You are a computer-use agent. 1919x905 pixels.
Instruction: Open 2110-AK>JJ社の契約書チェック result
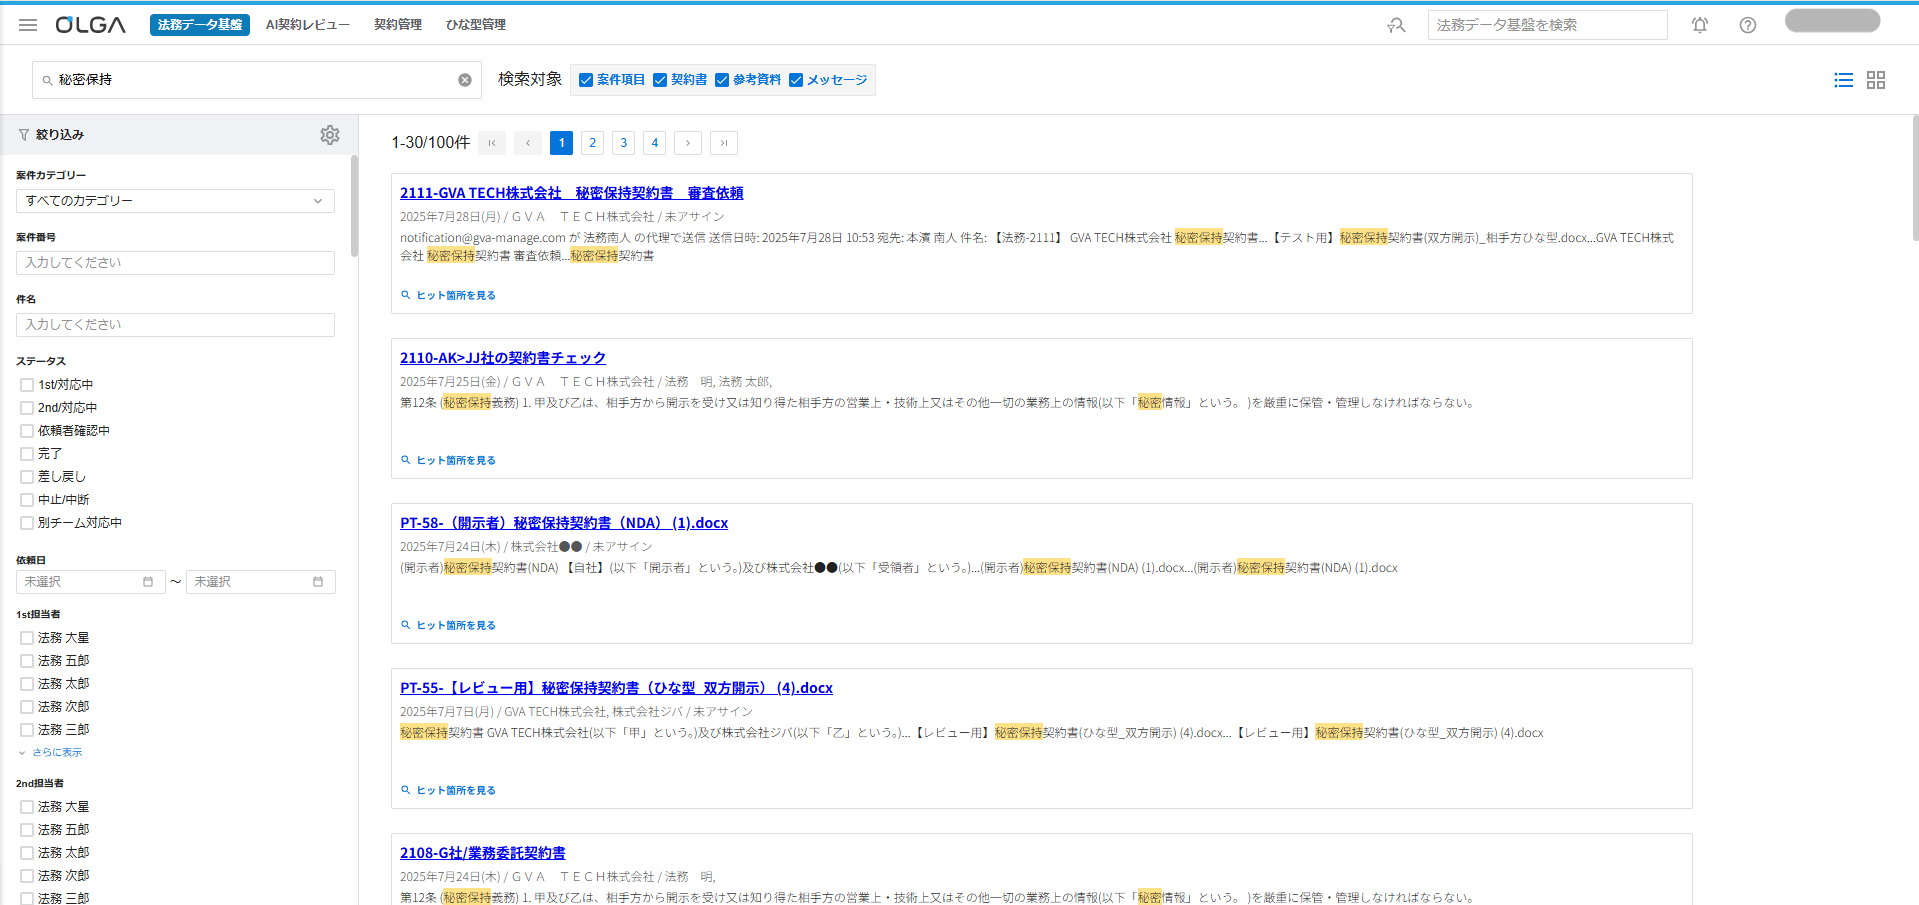503,358
